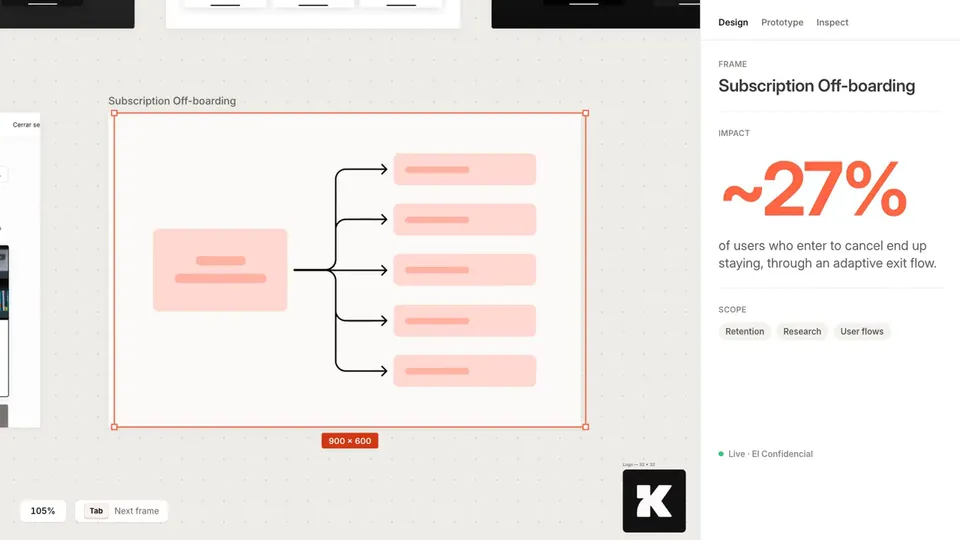Click the Cerrar se text in left frame
This screenshot has height=540, width=960.
point(26,125)
